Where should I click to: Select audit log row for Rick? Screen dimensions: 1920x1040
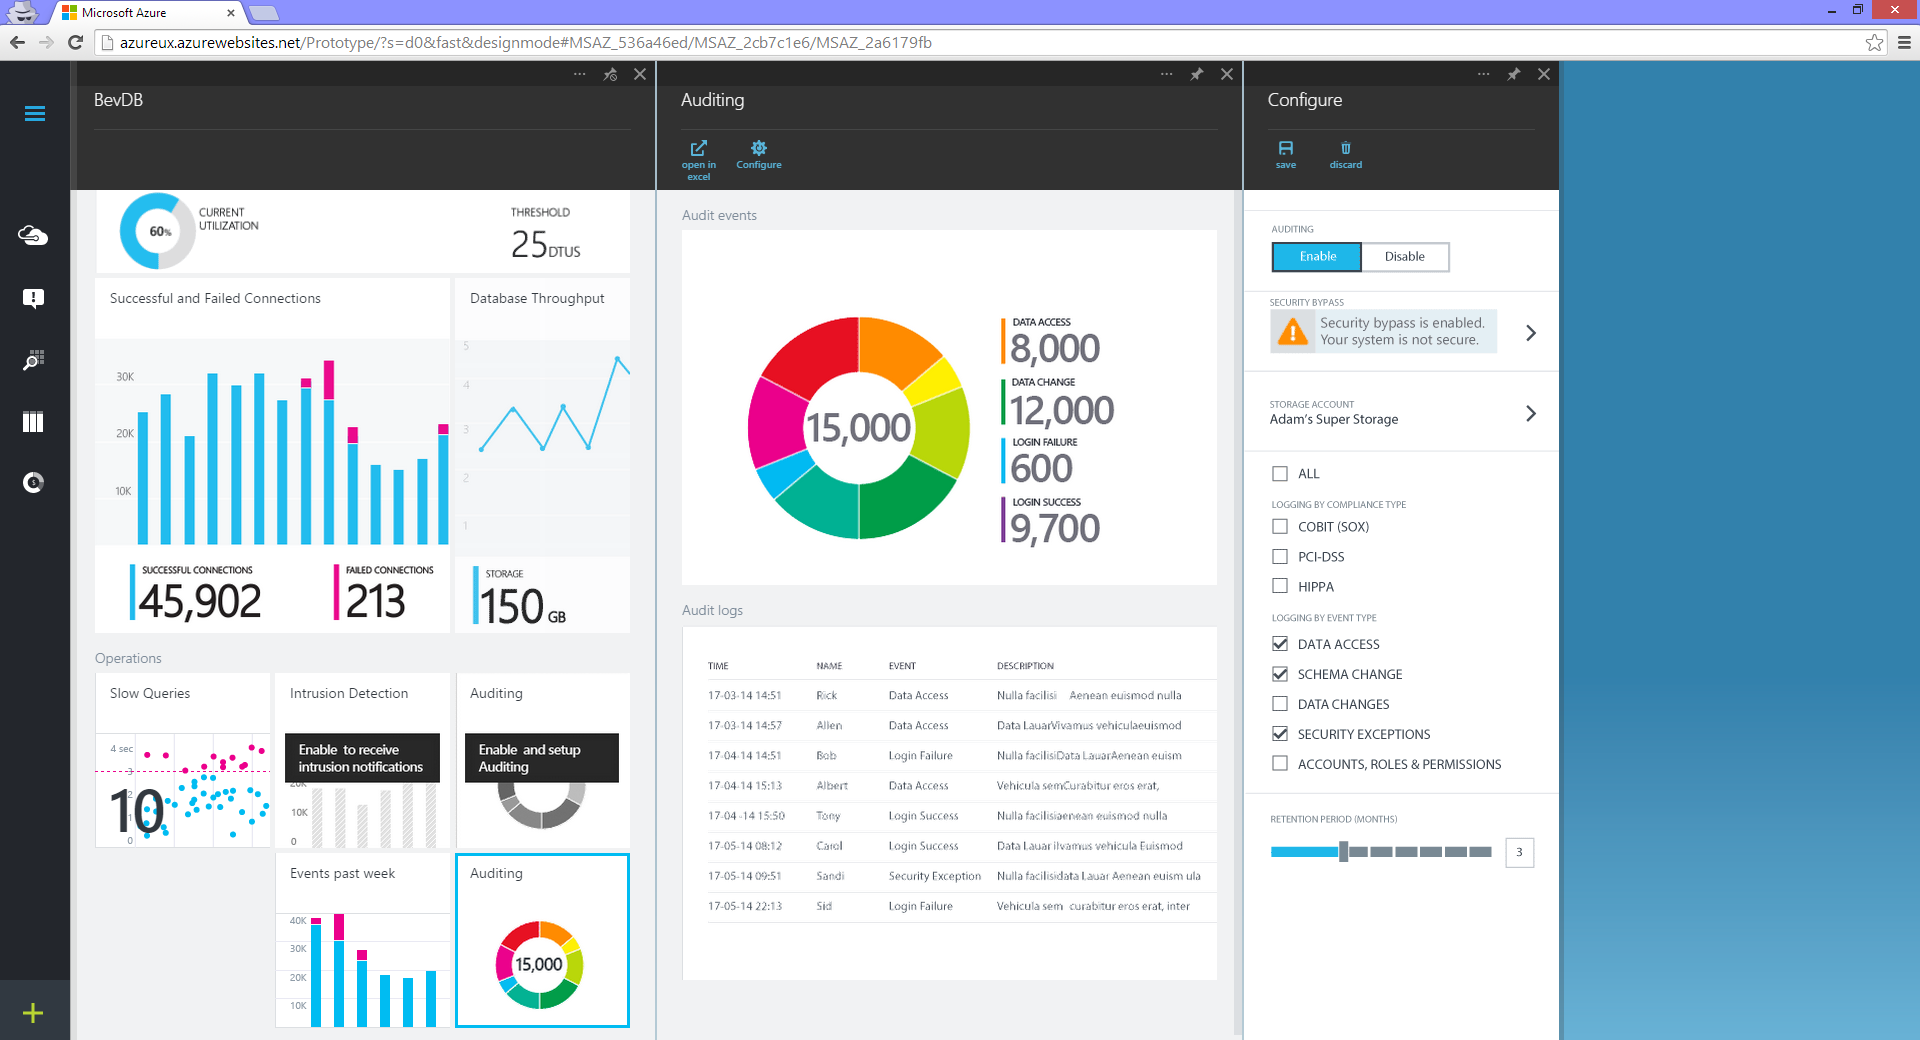pyautogui.click(x=961, y=695)
